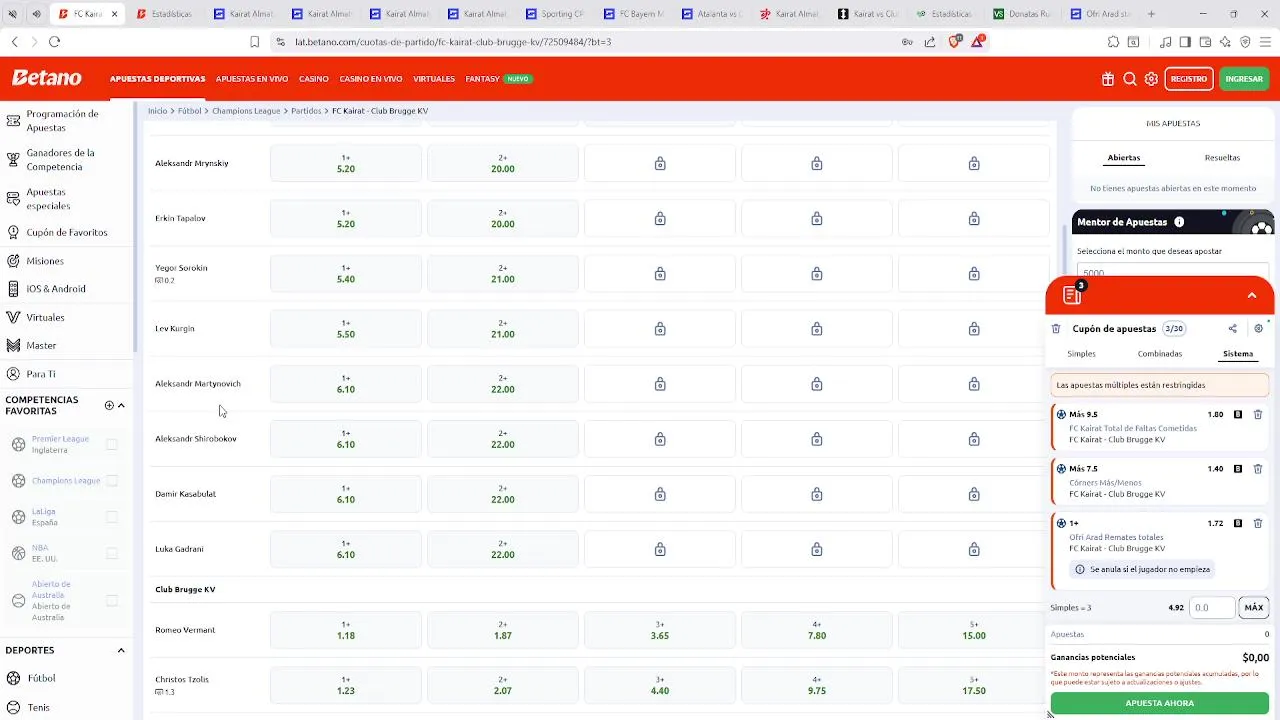1280x720 pixels.
Task: Tick the Abierto de Australia checkbox
Action: tap(112, 601)
